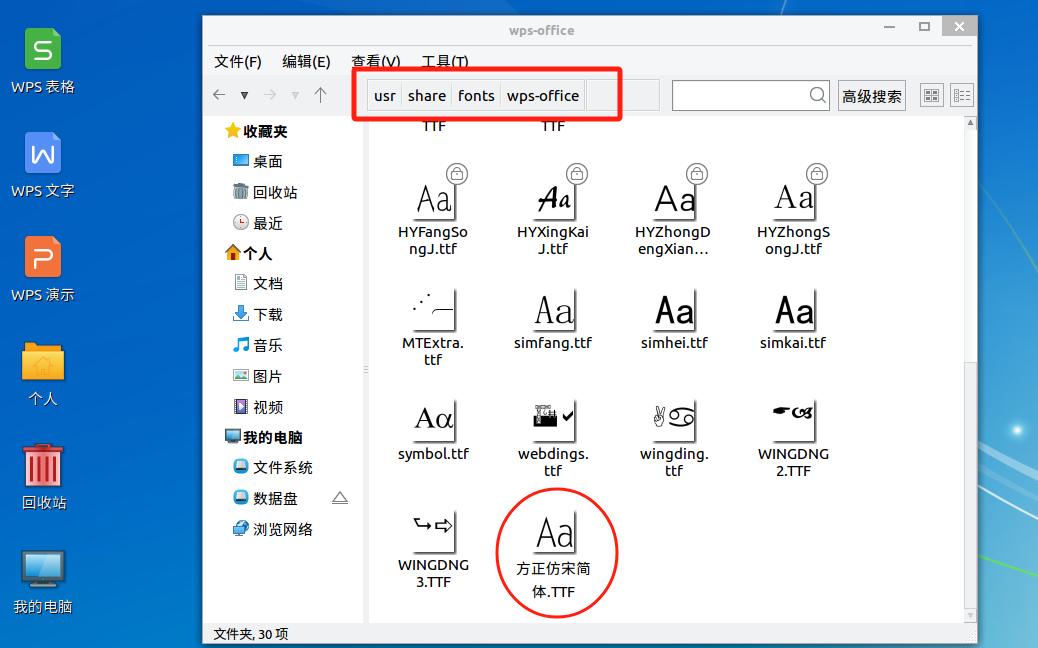Open the 文件(F) menu

pyautogui.click(x=238, y=61)
